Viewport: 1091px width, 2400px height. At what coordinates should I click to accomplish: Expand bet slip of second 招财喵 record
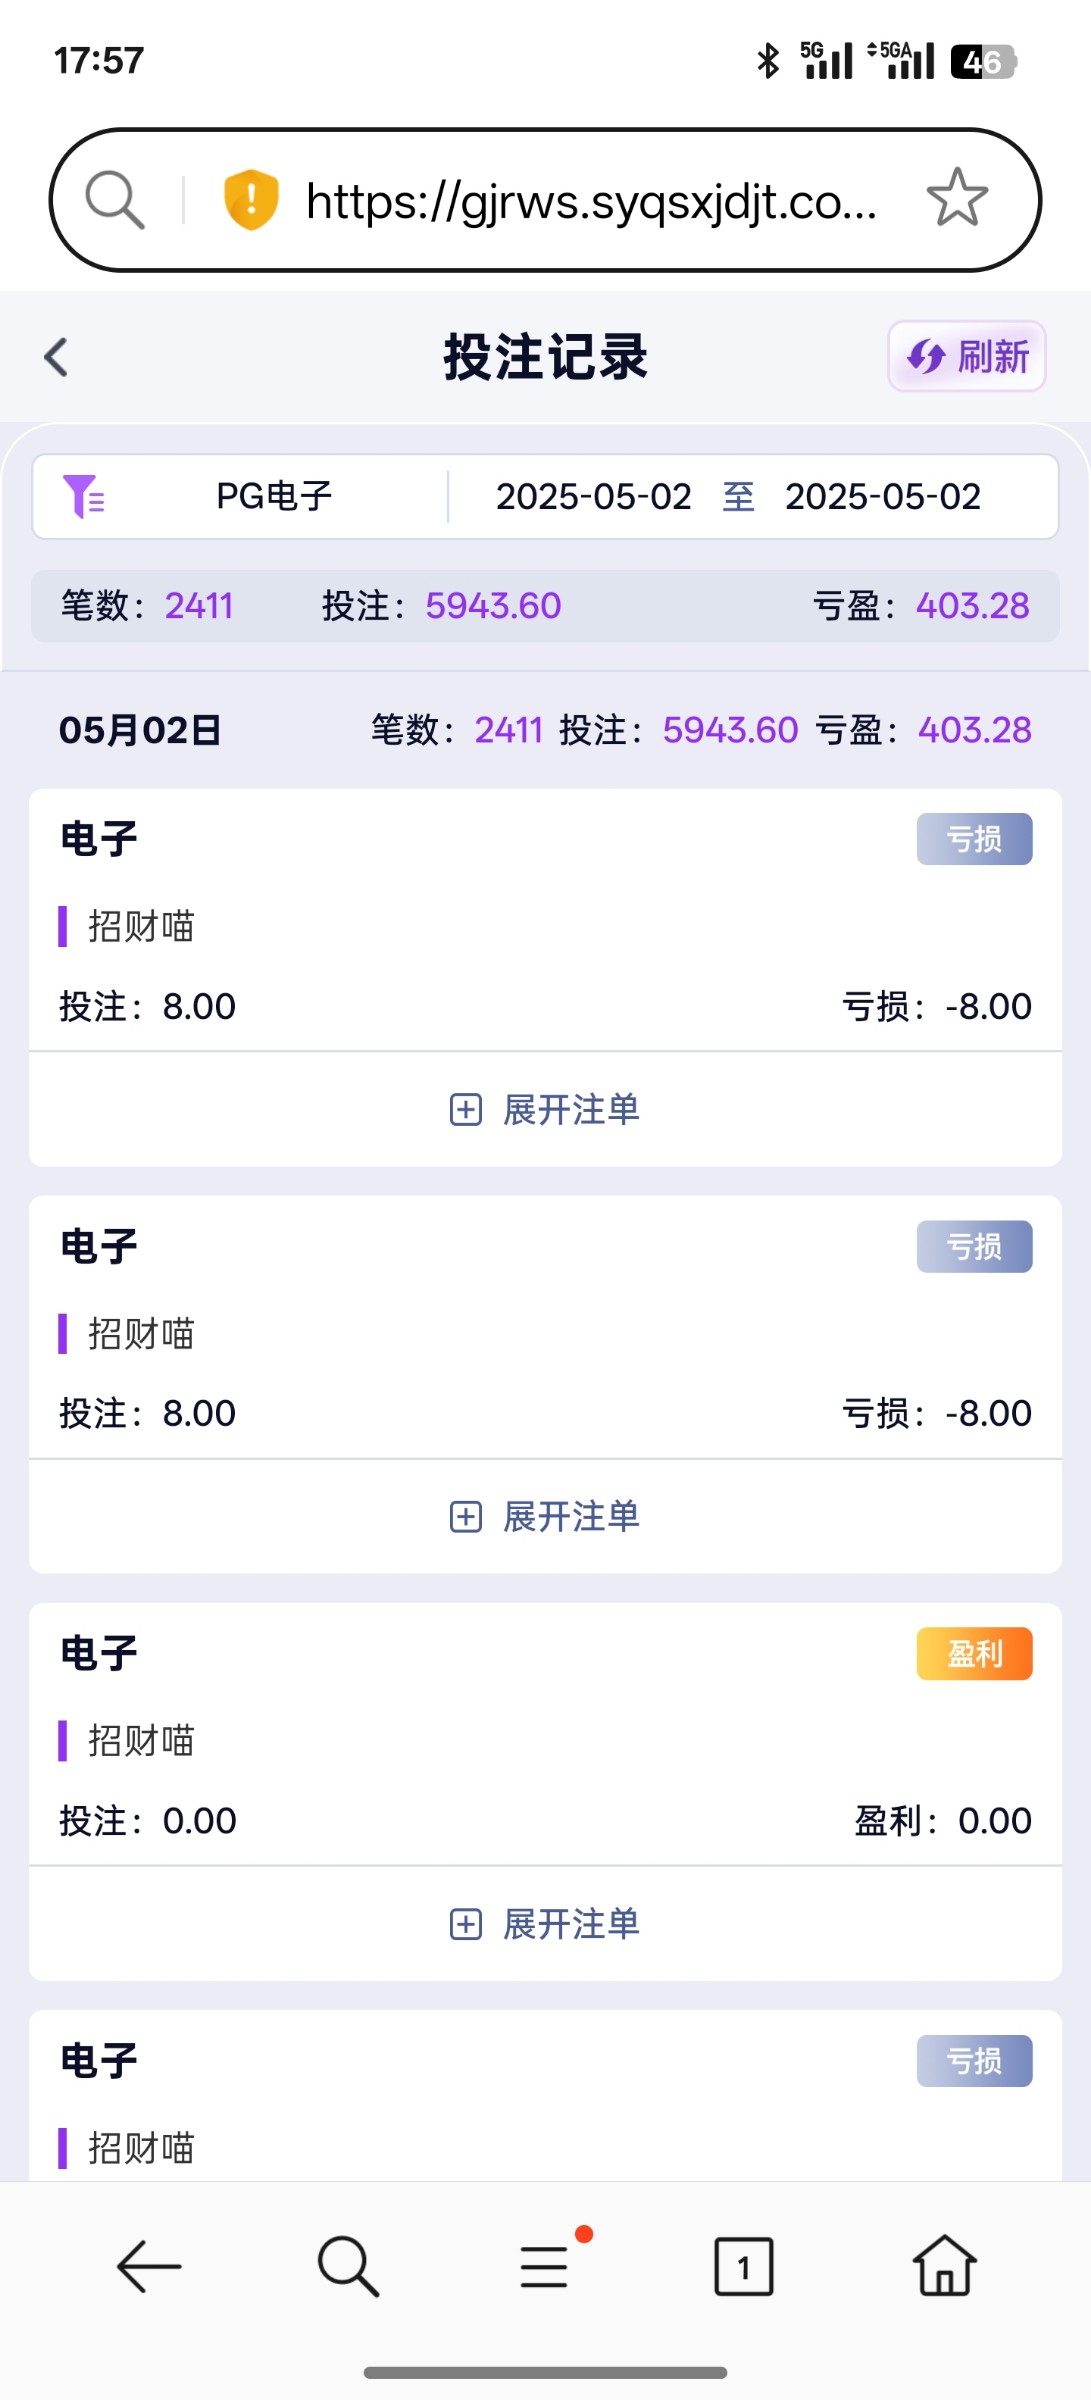[545, 1516]
